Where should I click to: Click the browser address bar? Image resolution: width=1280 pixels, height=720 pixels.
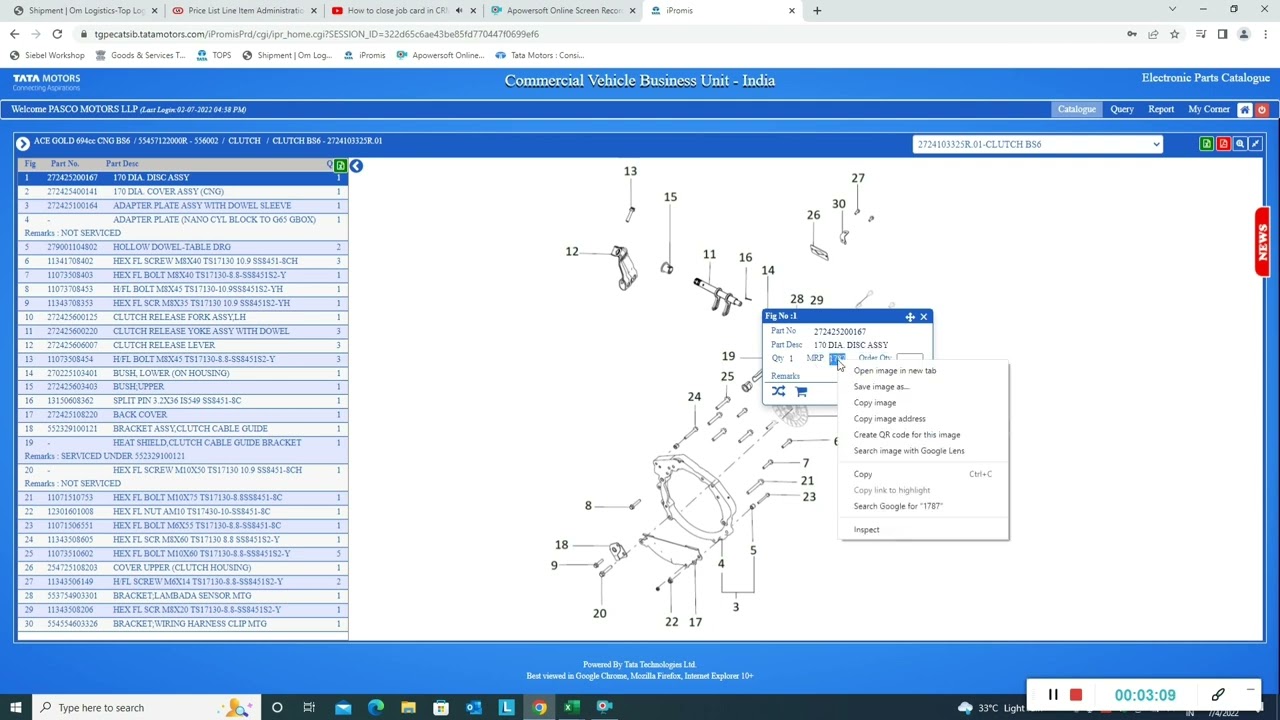click(600, 34)
